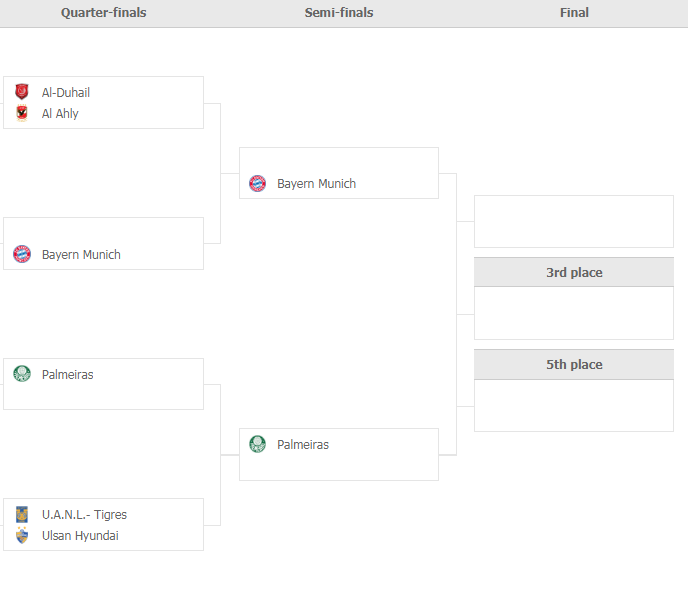Screen dimensions: 688x608
Task: Click Bayern Munich crest in quarter-finals
Action: (22, 254)
